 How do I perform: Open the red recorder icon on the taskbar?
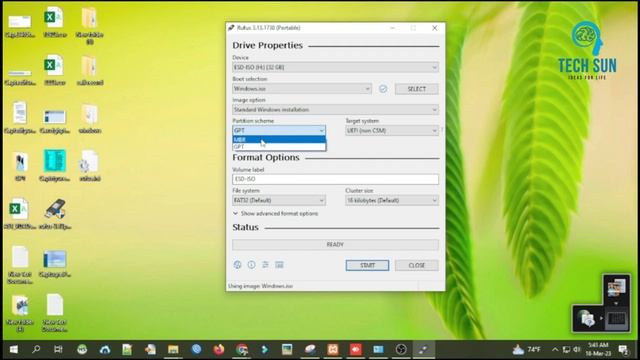[x=356, y=349]
